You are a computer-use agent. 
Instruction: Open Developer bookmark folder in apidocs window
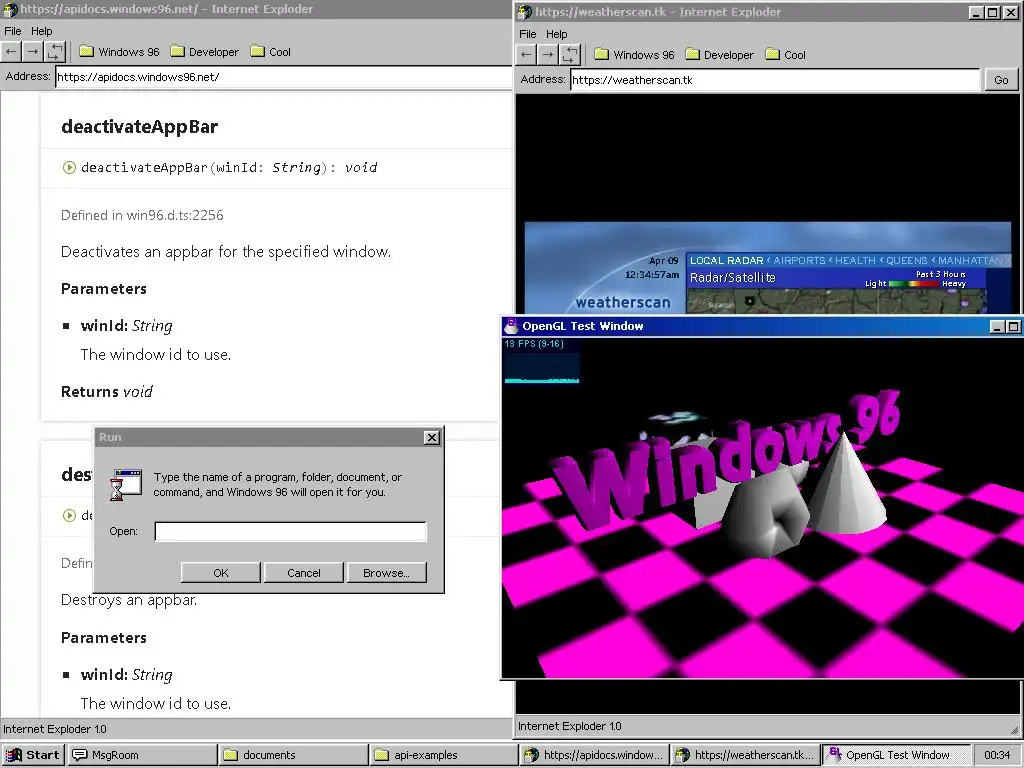tap(204, 52)
